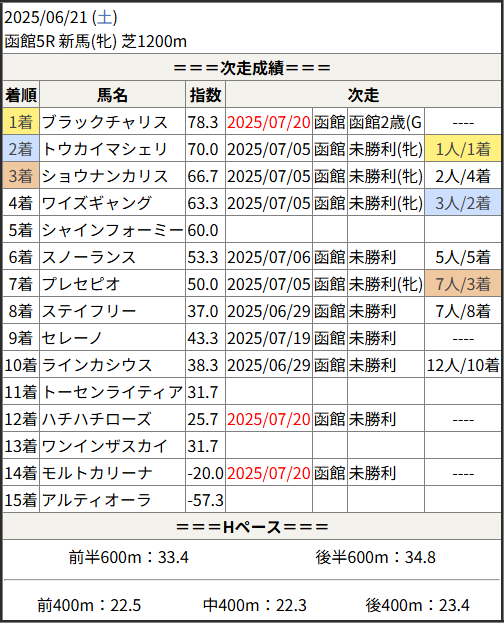Image resolution: width=504 pixels, height=623 pixels.
Task: Open トウカイマシェリ horse entry
Action: (x=105, y=149)
